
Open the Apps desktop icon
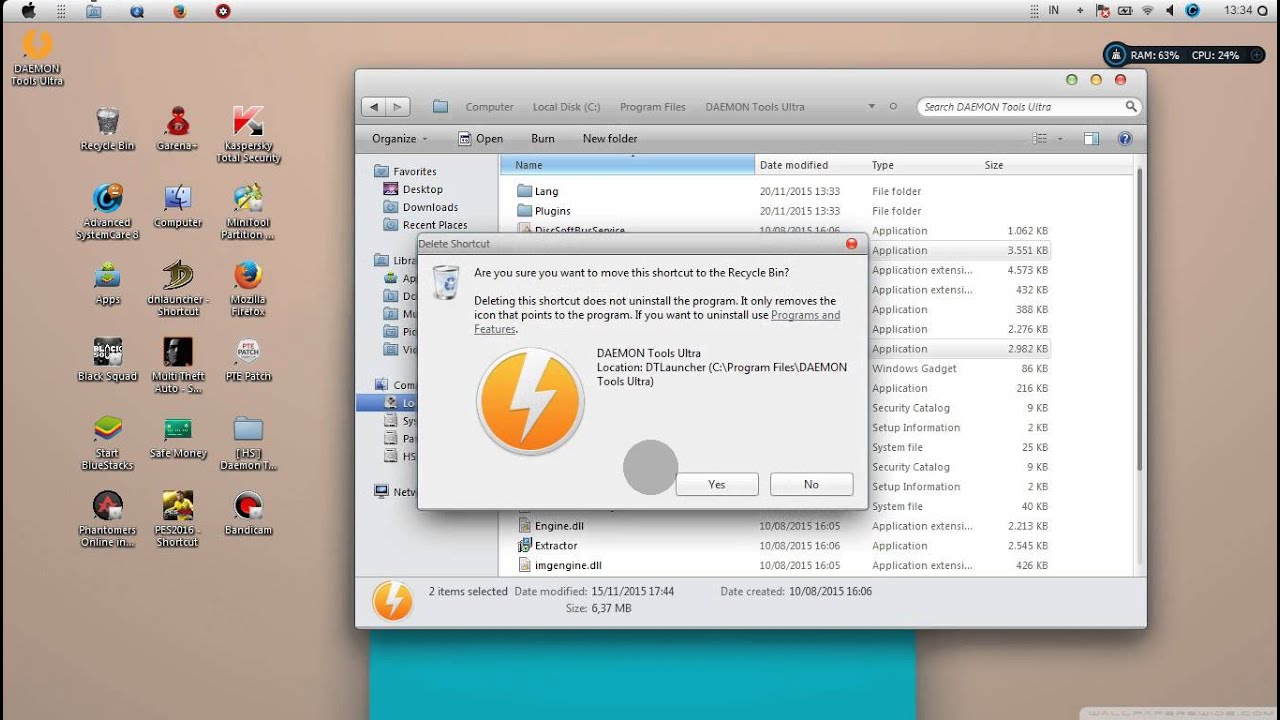[107, 284]
